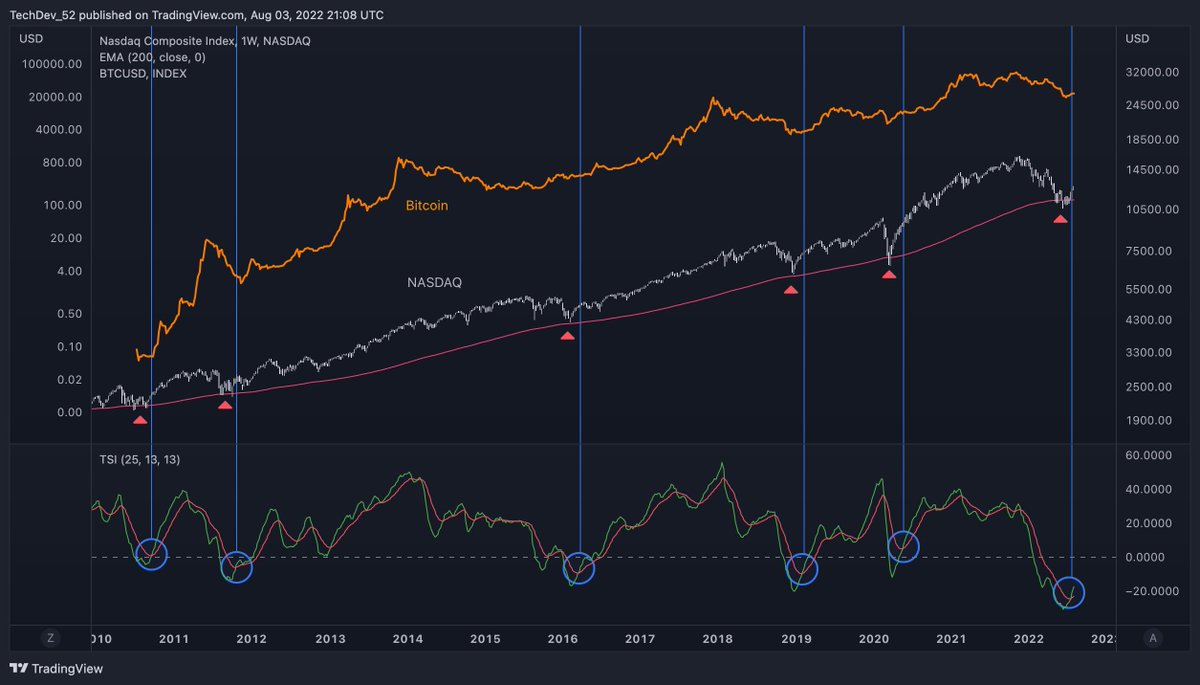The image size is (1200, 685).
Task: Click the blue circle on TSI in 2022
Action: coord(1069,592)
